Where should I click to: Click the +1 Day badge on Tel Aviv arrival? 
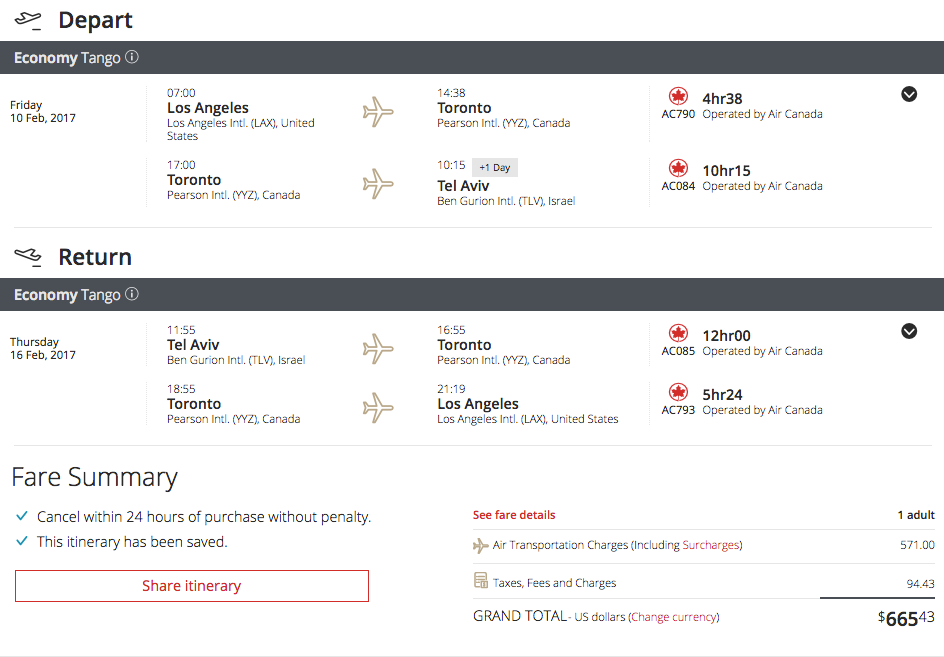point(494,168)
